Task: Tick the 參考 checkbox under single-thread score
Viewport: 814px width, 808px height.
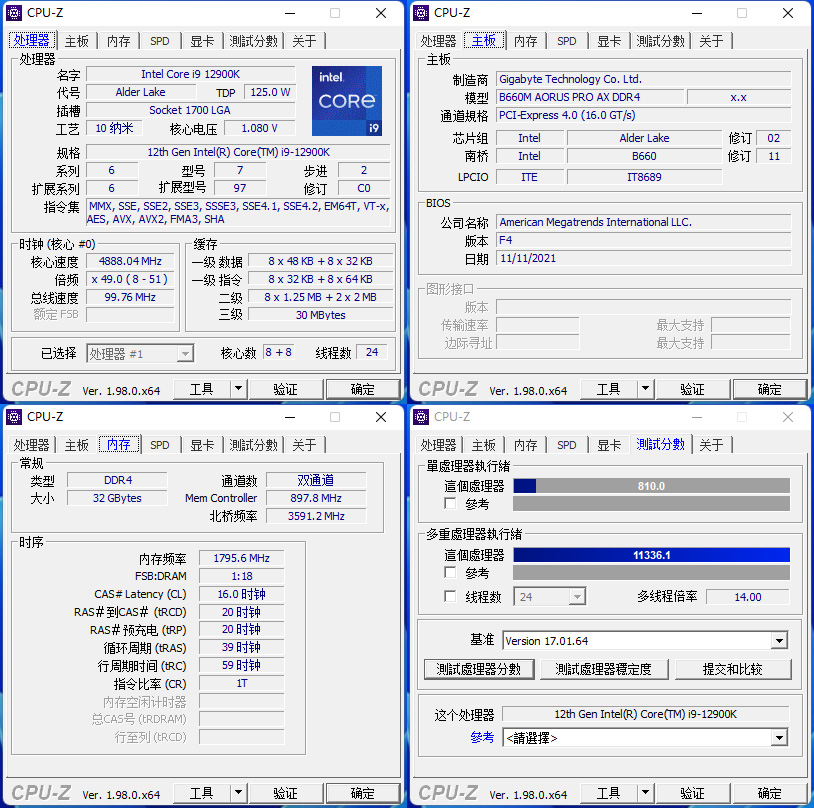Action: tap(450, 503)
